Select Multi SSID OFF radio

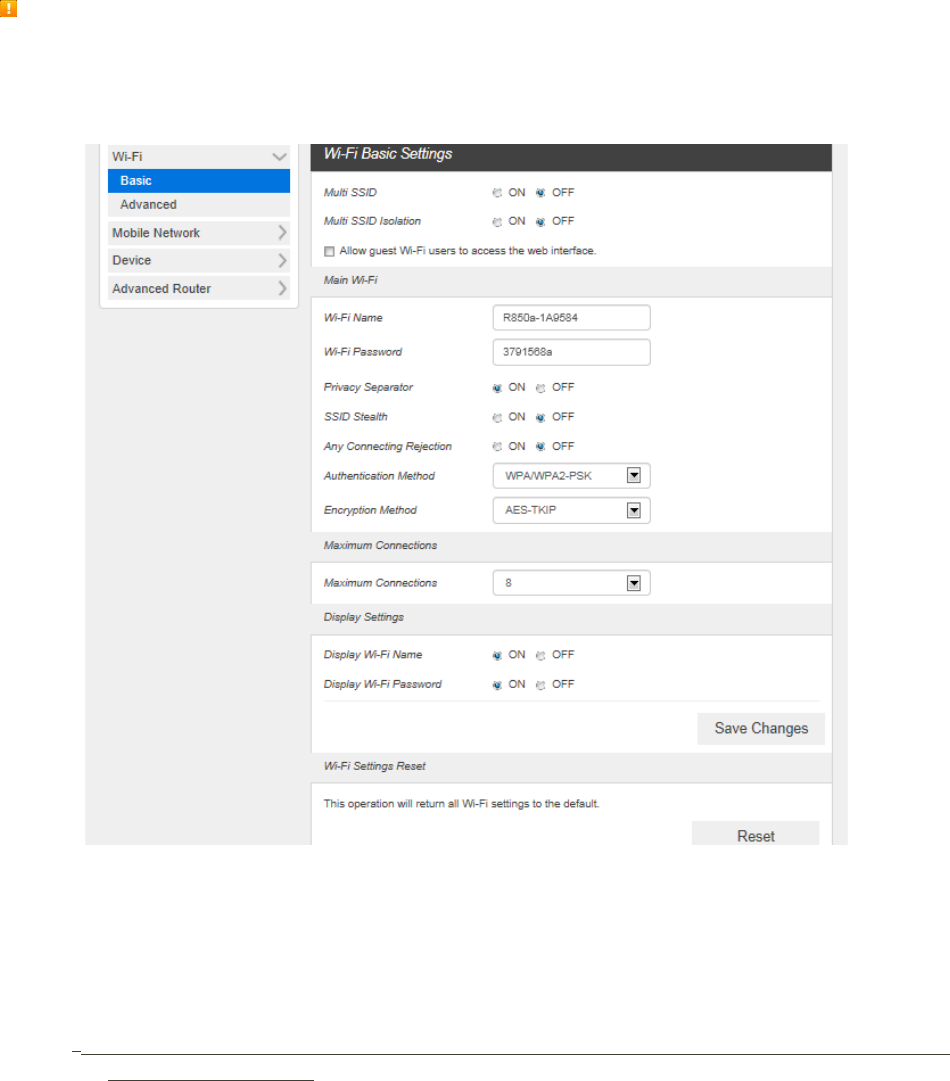(x=540, y=193)
